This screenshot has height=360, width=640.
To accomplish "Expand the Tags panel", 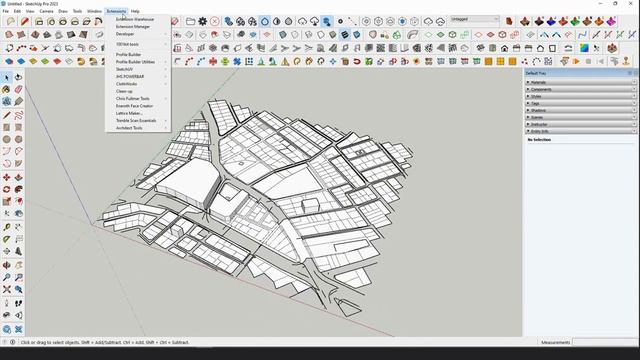I will [x=581, y=103].
